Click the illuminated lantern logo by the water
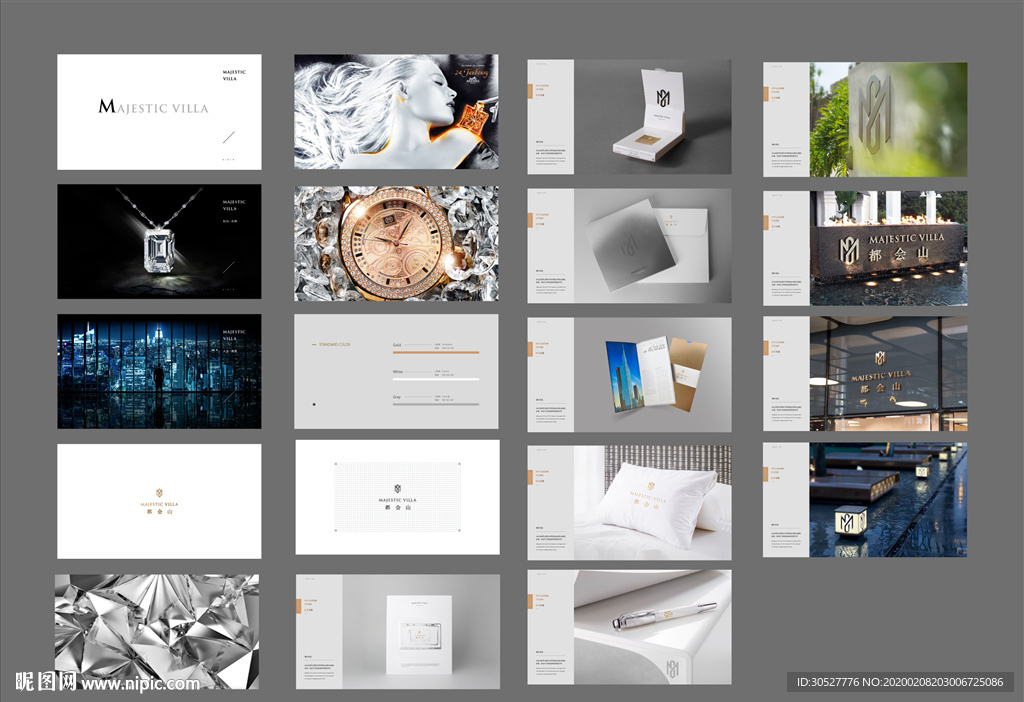Viewport: 1024px width, 702px height. point(850,521)
